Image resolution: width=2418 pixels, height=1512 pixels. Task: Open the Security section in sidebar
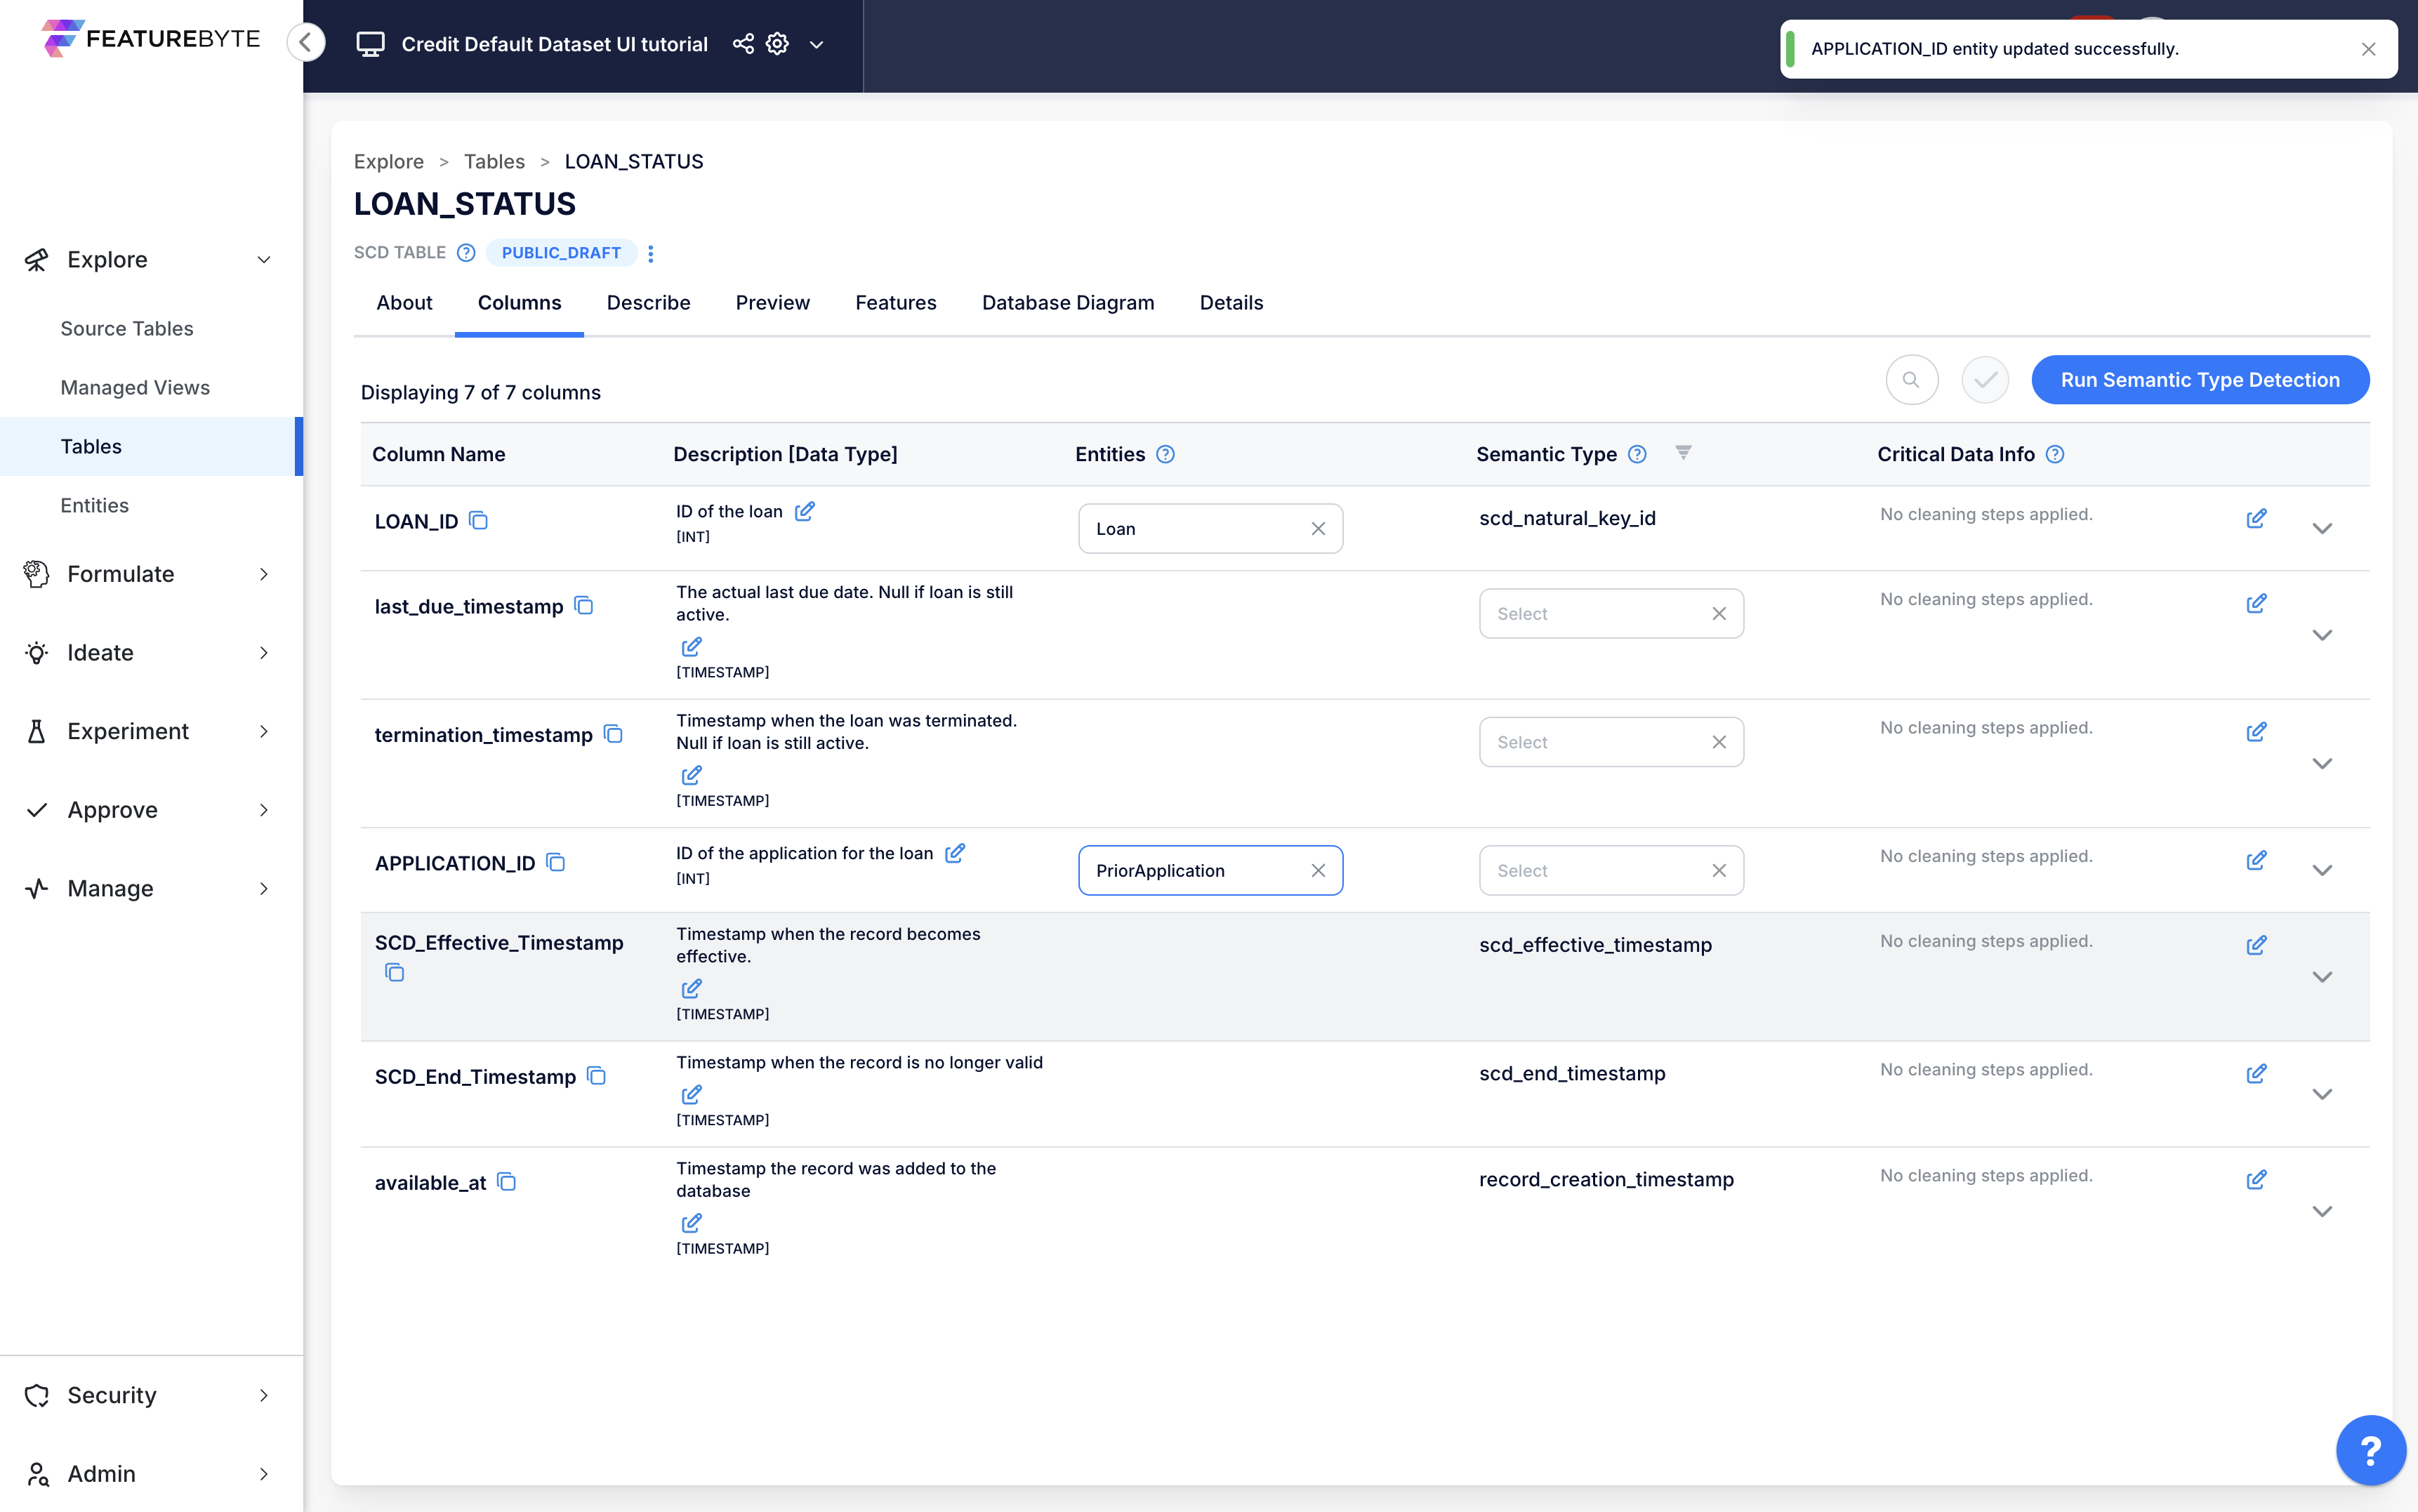click(x=111, y=1395)
